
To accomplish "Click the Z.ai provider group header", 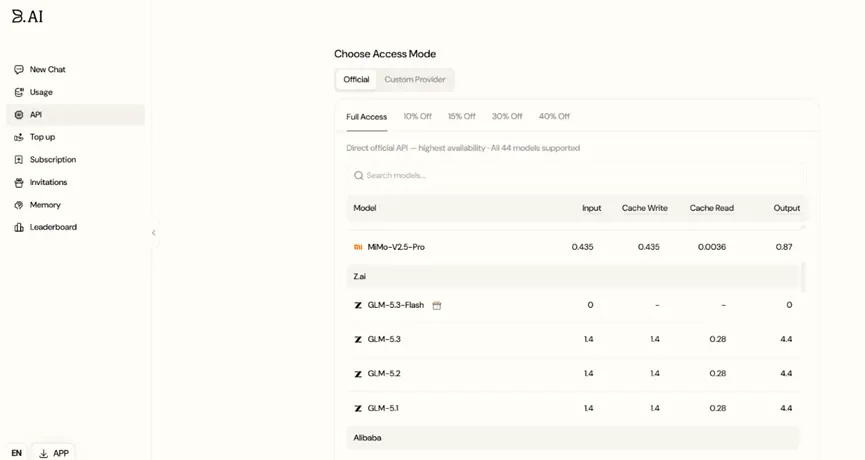I will (574, 277).
